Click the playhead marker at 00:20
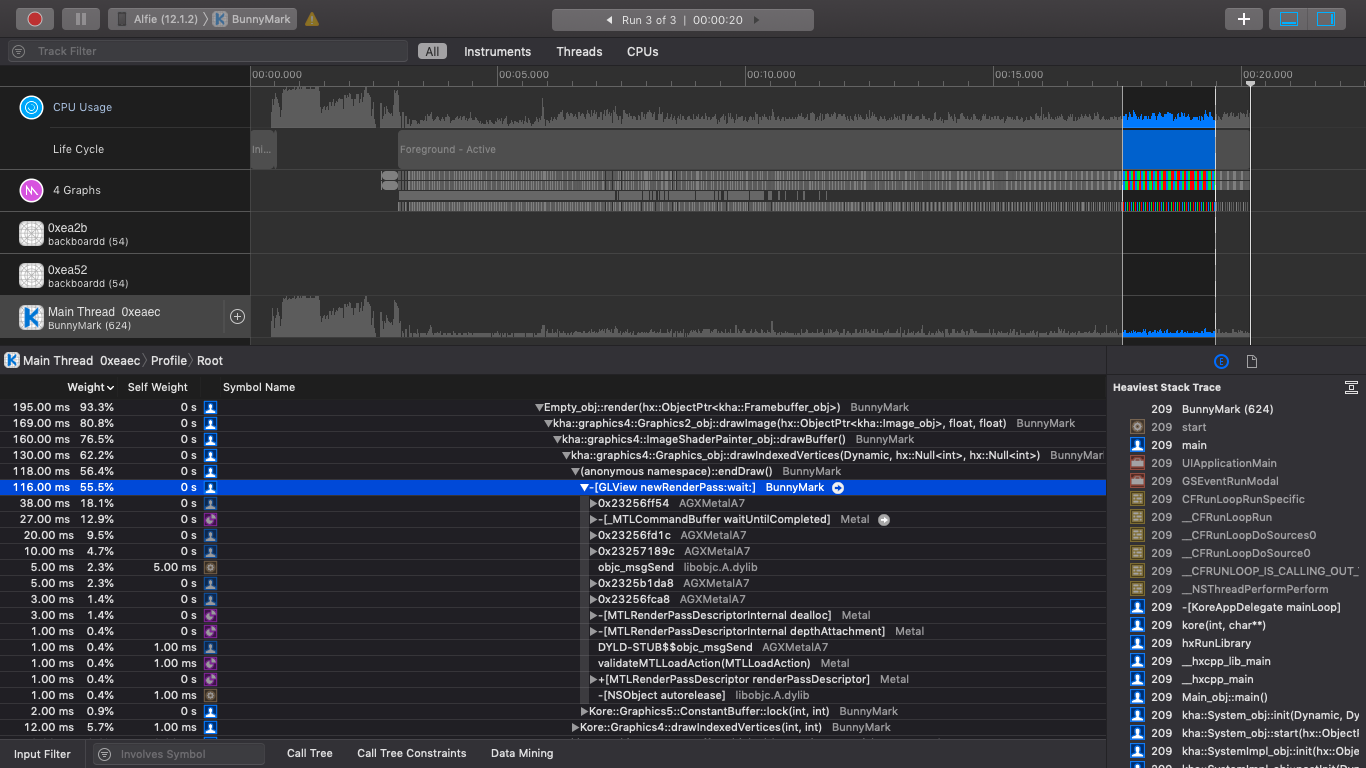The width and height of the screenshot is (1366, 768). click(1250, 84)
